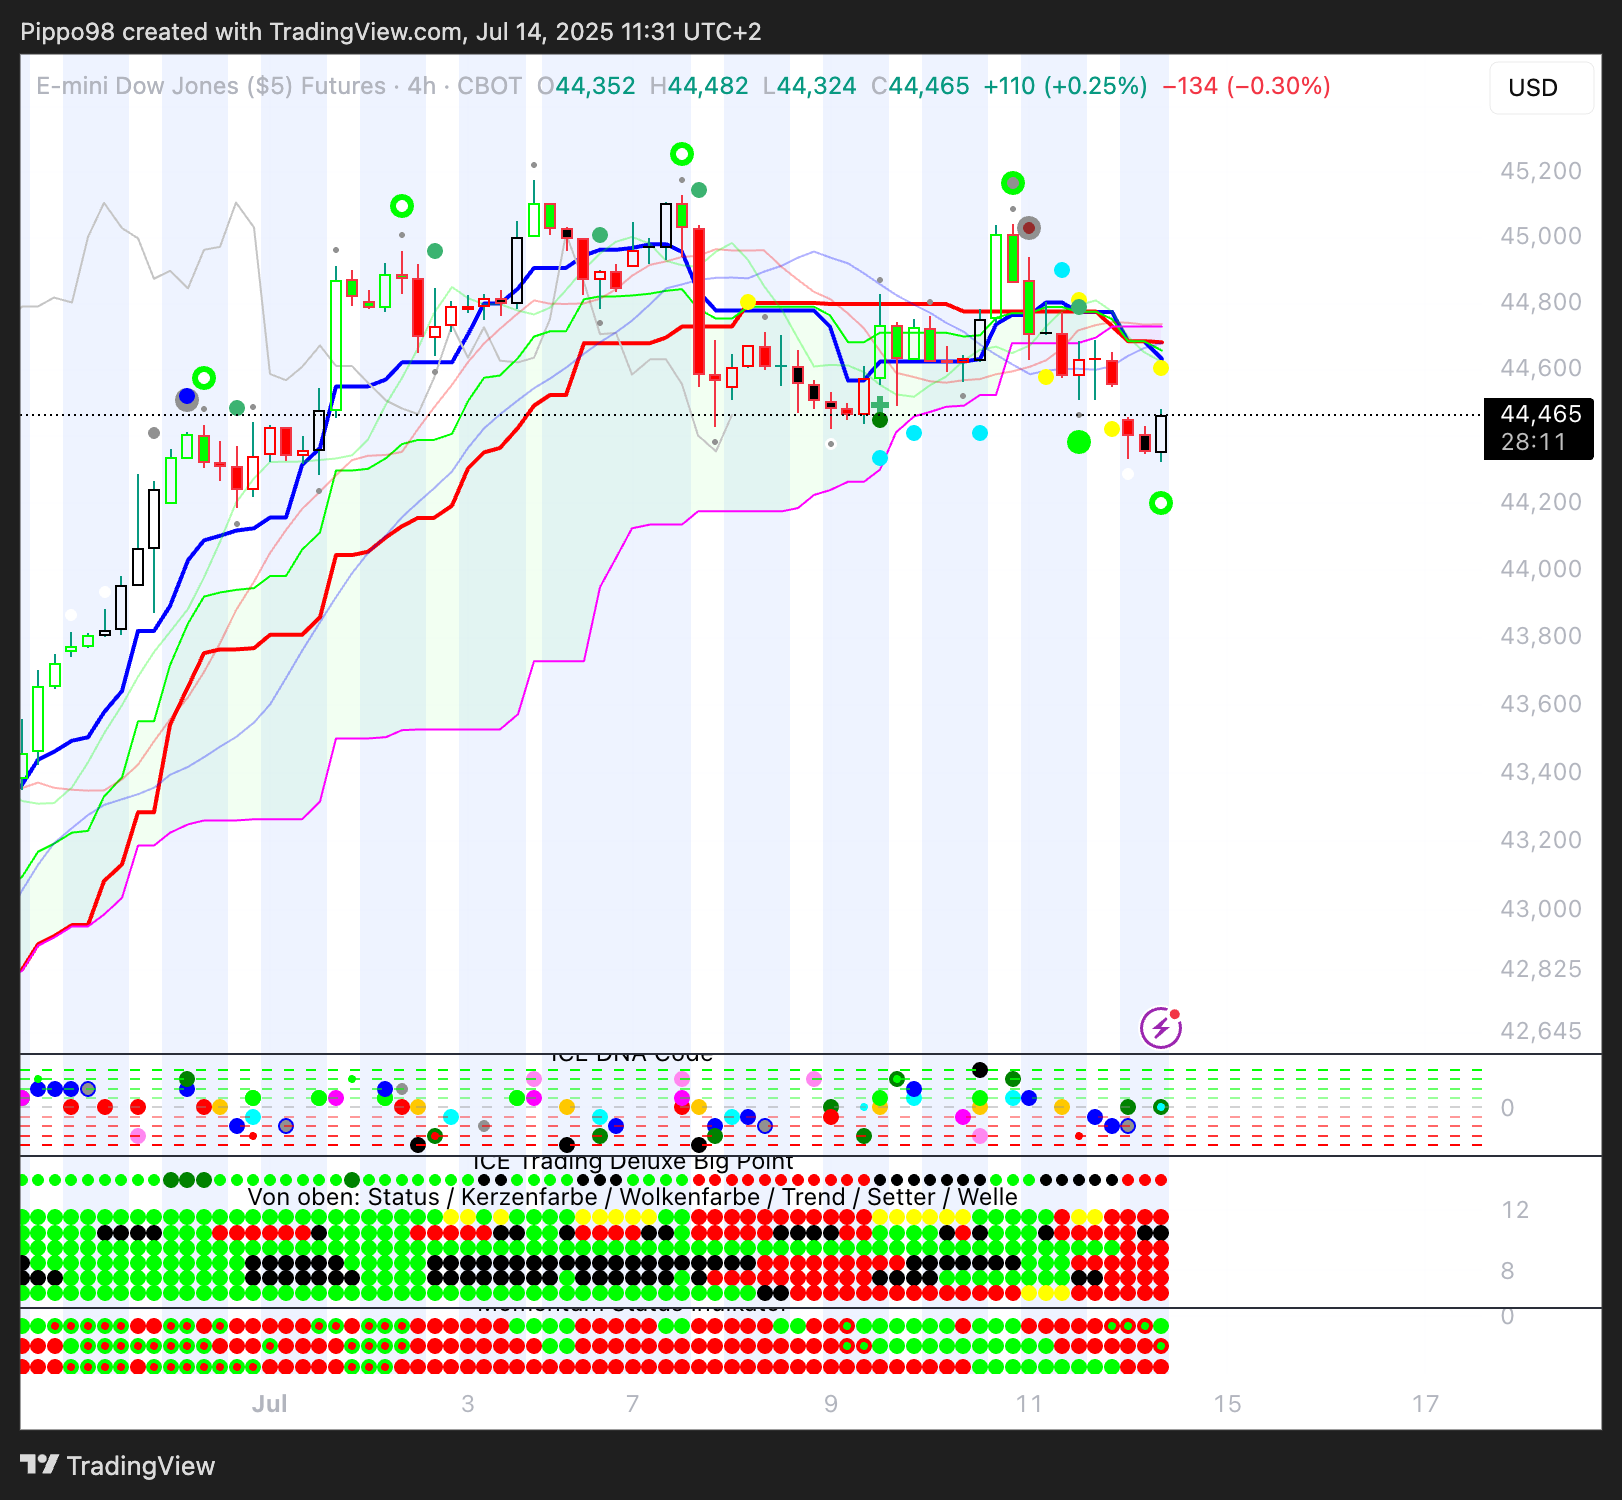The height and width of the screenshot is (1500, 1622).
Task: Click the purple lightning bolt icon
Action: tap(1160, 1027)
